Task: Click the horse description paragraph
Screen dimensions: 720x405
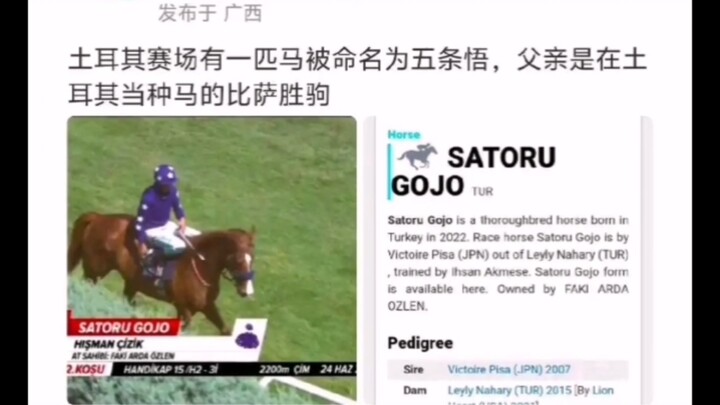Action: coord(508,263)
